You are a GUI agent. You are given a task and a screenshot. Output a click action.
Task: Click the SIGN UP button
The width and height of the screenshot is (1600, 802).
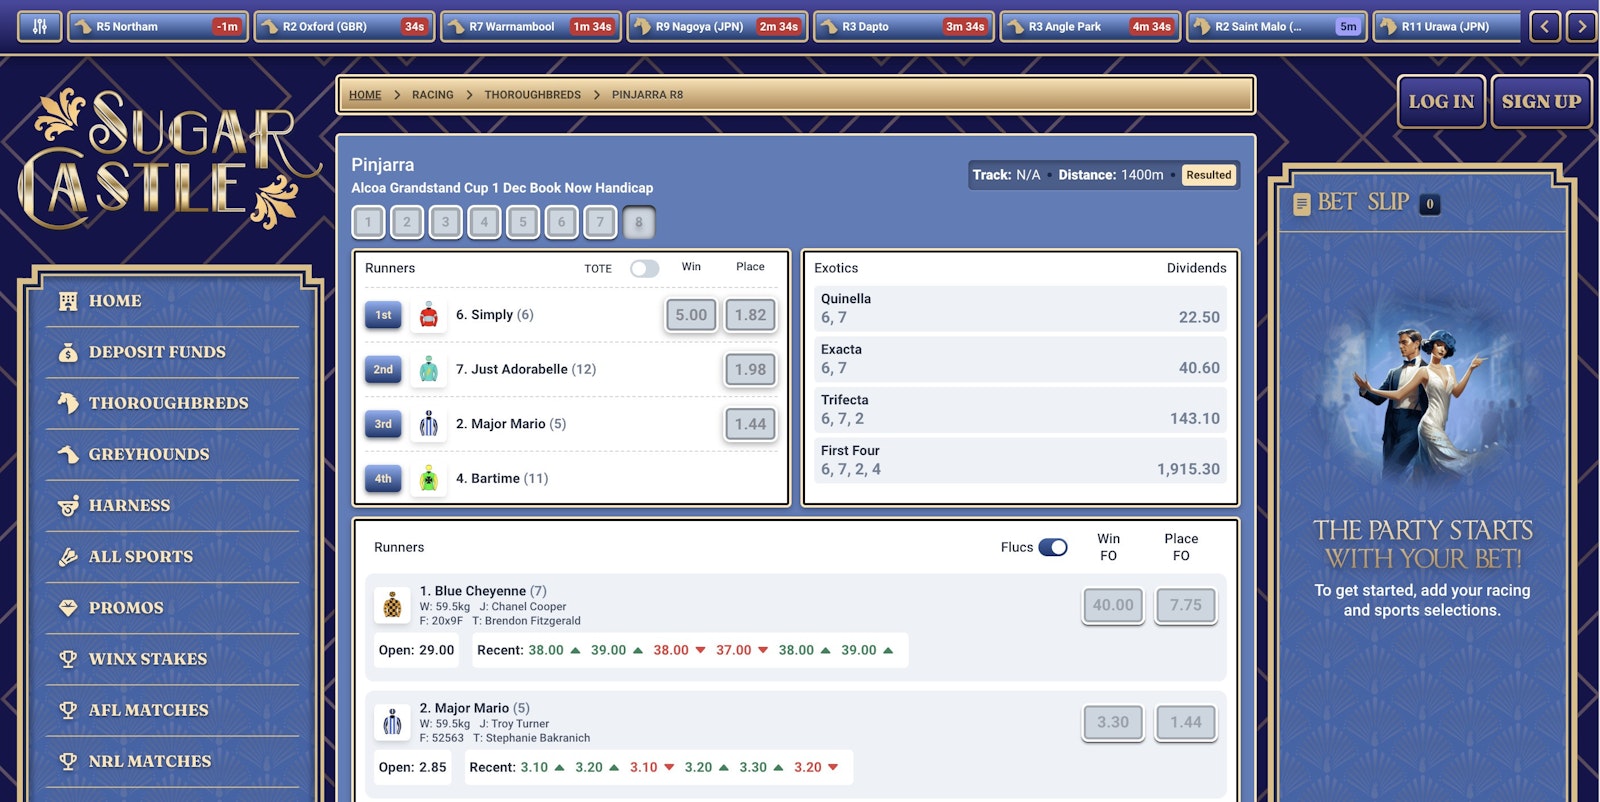[x=1541, y=102]
